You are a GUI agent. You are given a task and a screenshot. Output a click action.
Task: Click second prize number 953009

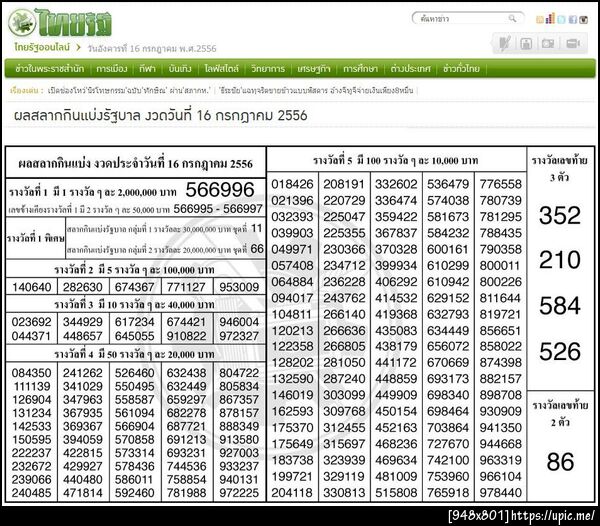tap(239, 287)
